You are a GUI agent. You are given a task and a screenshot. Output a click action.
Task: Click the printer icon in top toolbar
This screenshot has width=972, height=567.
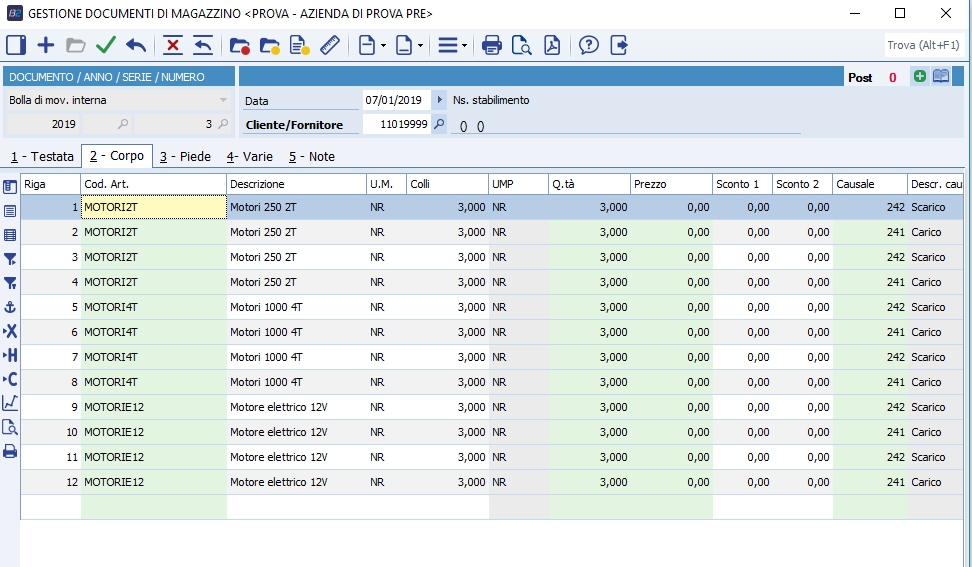(491, 45)
